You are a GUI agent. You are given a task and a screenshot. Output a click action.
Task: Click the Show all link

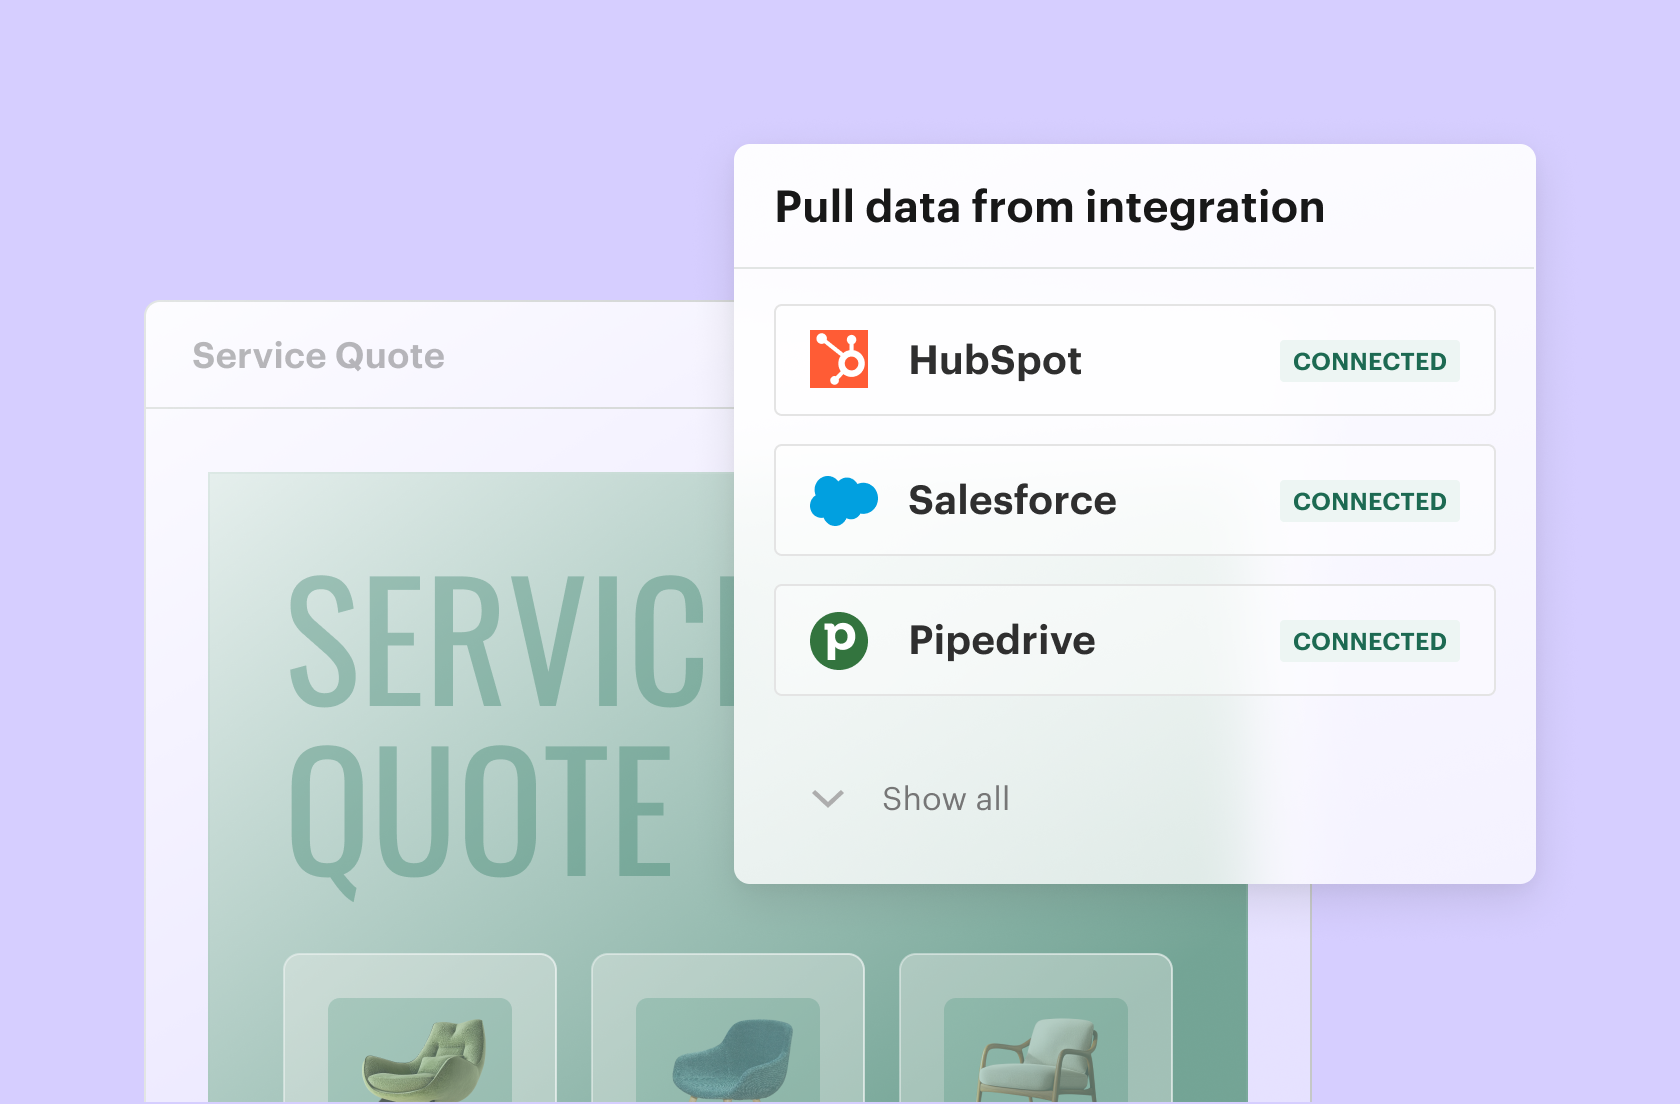945,798
